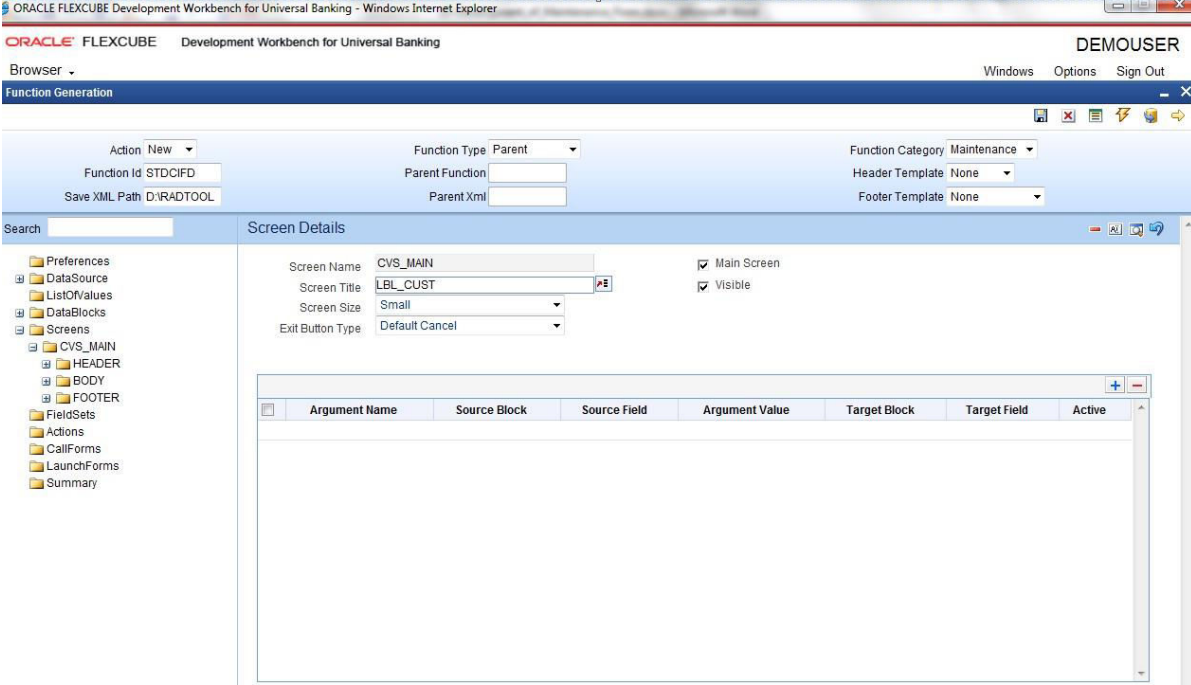Click the Screen Title field containing LBL_CUST
1191x685 pixels.
click(484, 285)
